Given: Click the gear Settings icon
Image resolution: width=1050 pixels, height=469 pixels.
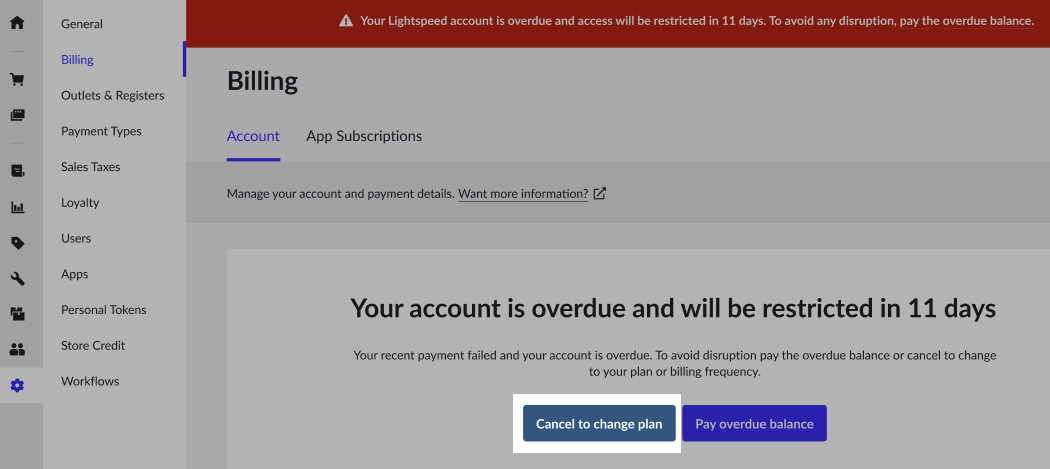Looking at the screenshot, I should click(17, 385).
